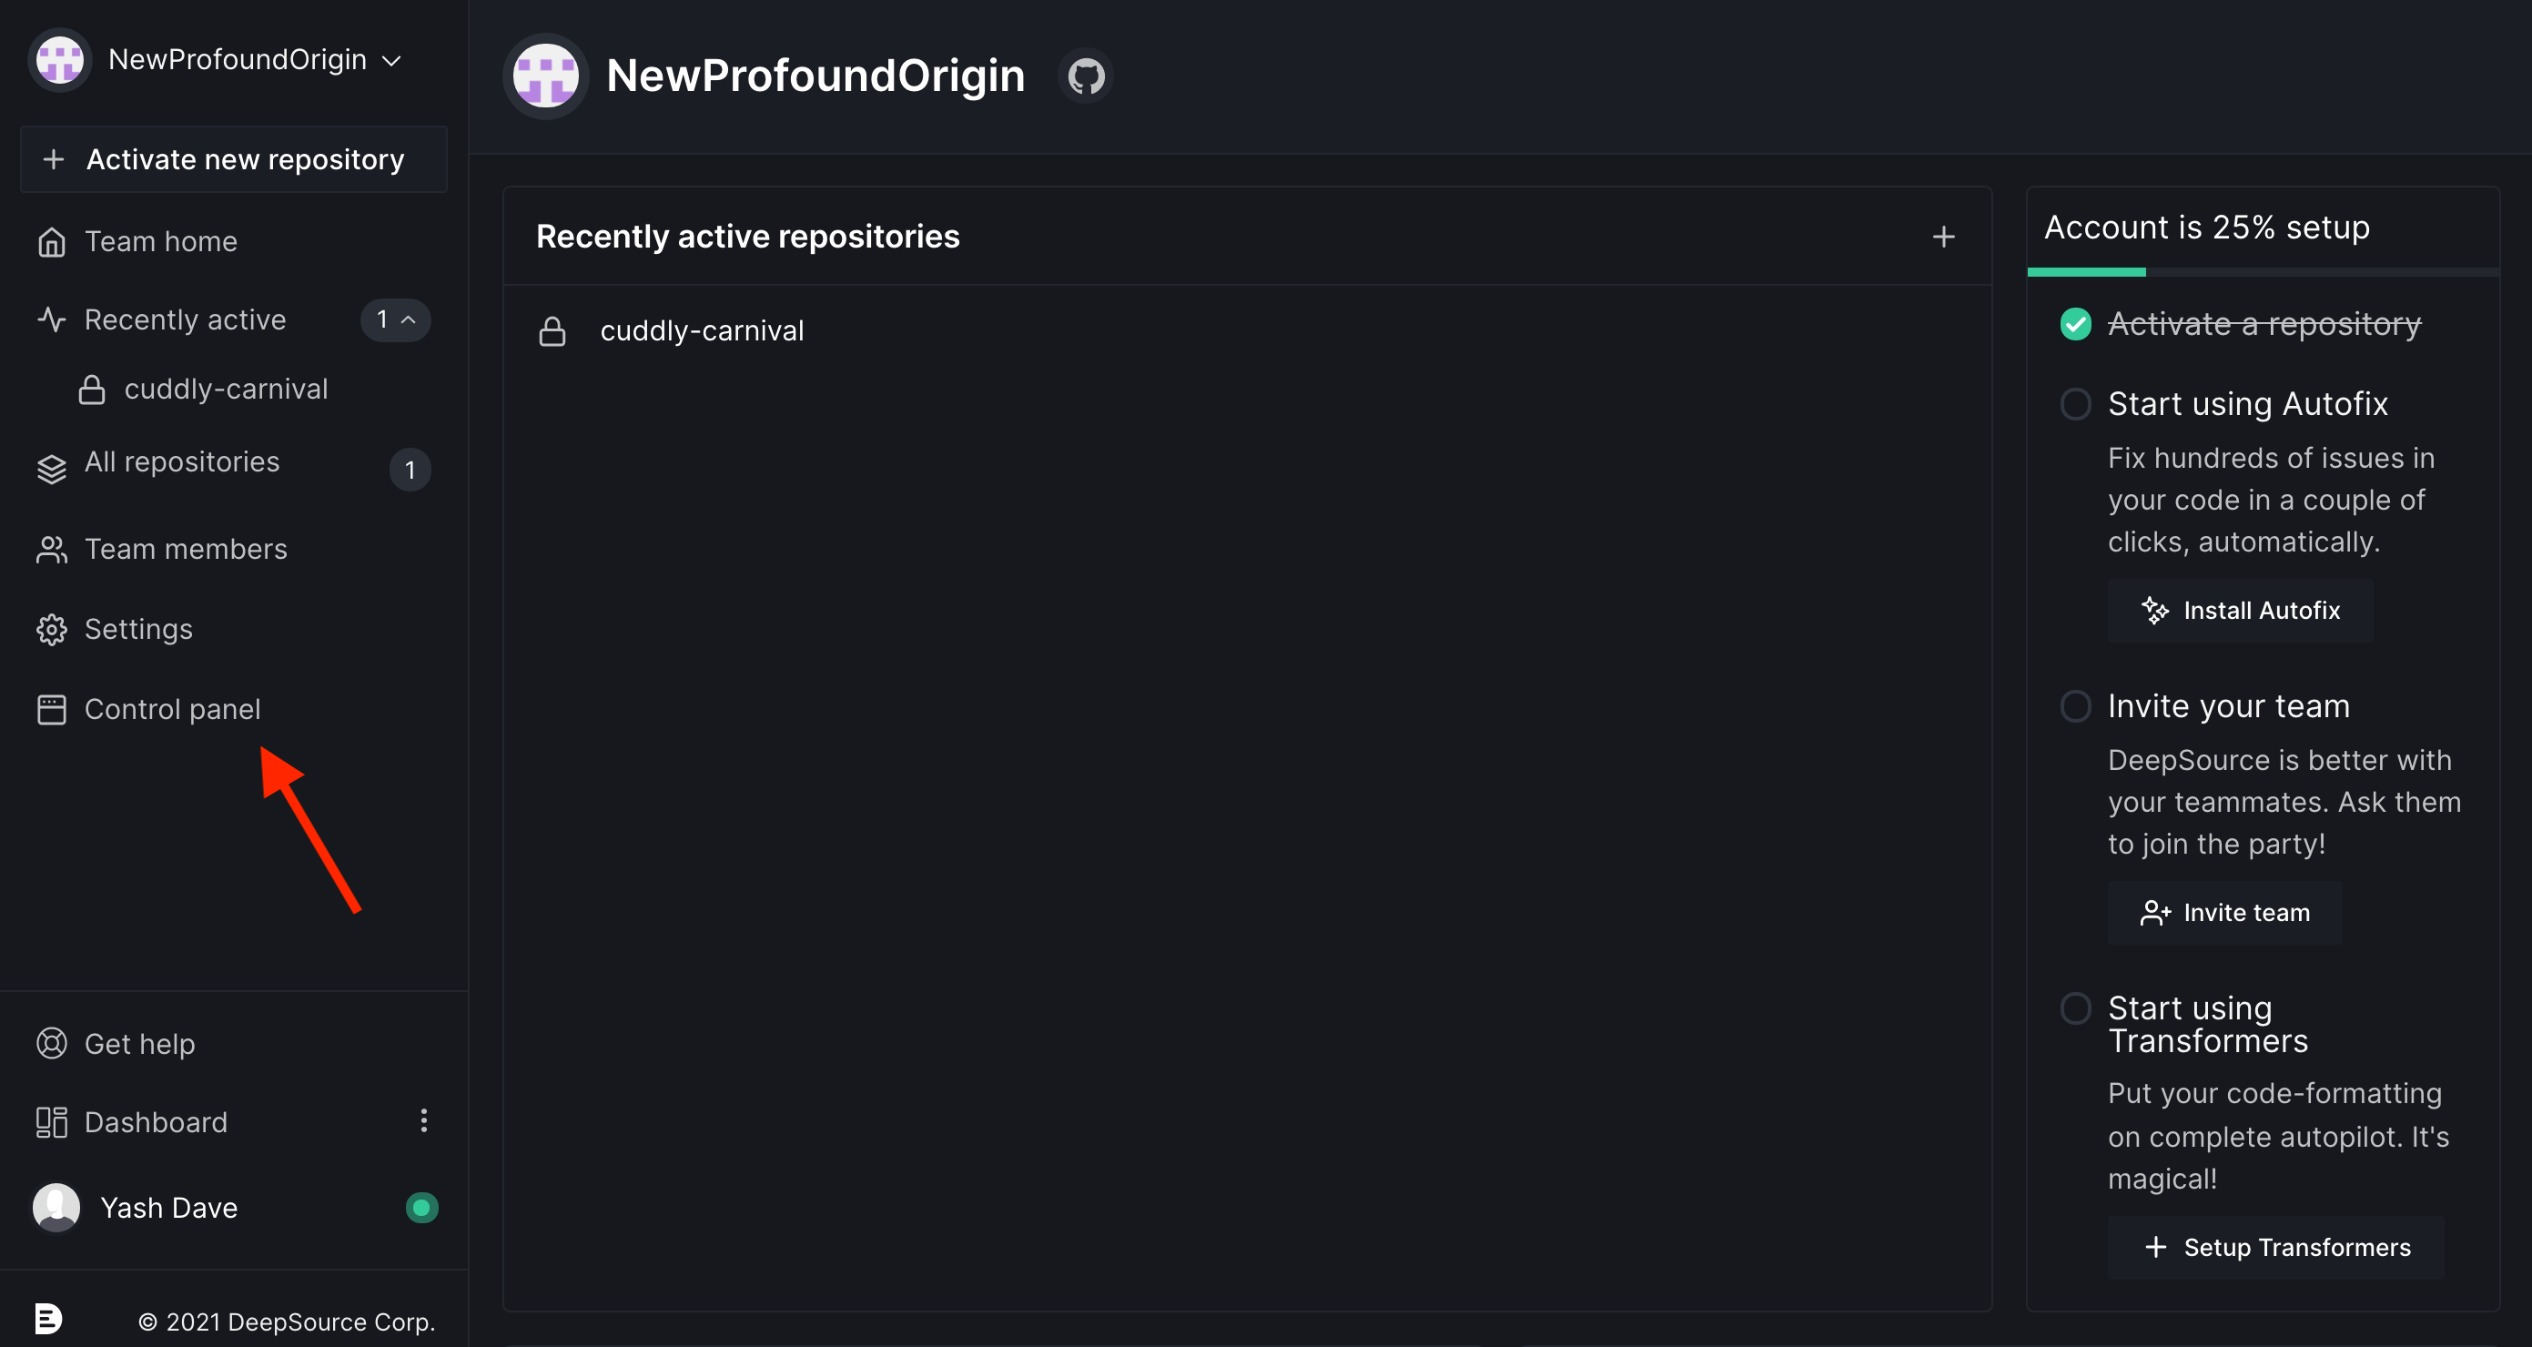The image size is (2532, 1347).
Task: Click the NewProfoundOrigin team avatar icon
Action: click(58, 59)
